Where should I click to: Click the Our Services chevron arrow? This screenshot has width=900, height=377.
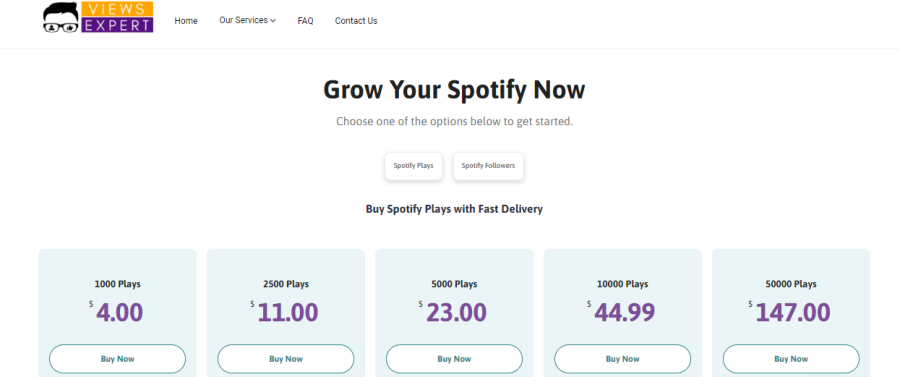click(x=273, y=21)
